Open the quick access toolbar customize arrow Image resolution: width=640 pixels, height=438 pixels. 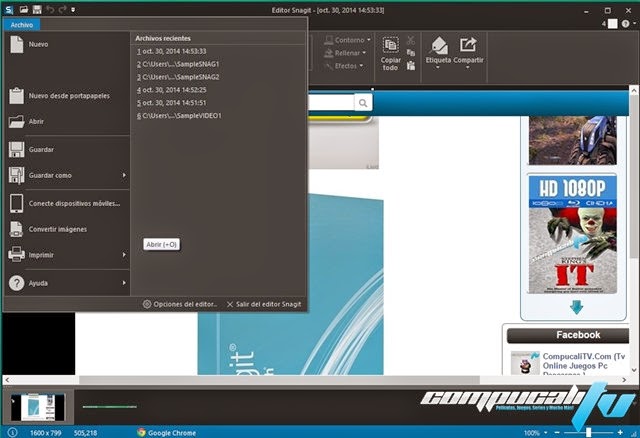(73, 9)
